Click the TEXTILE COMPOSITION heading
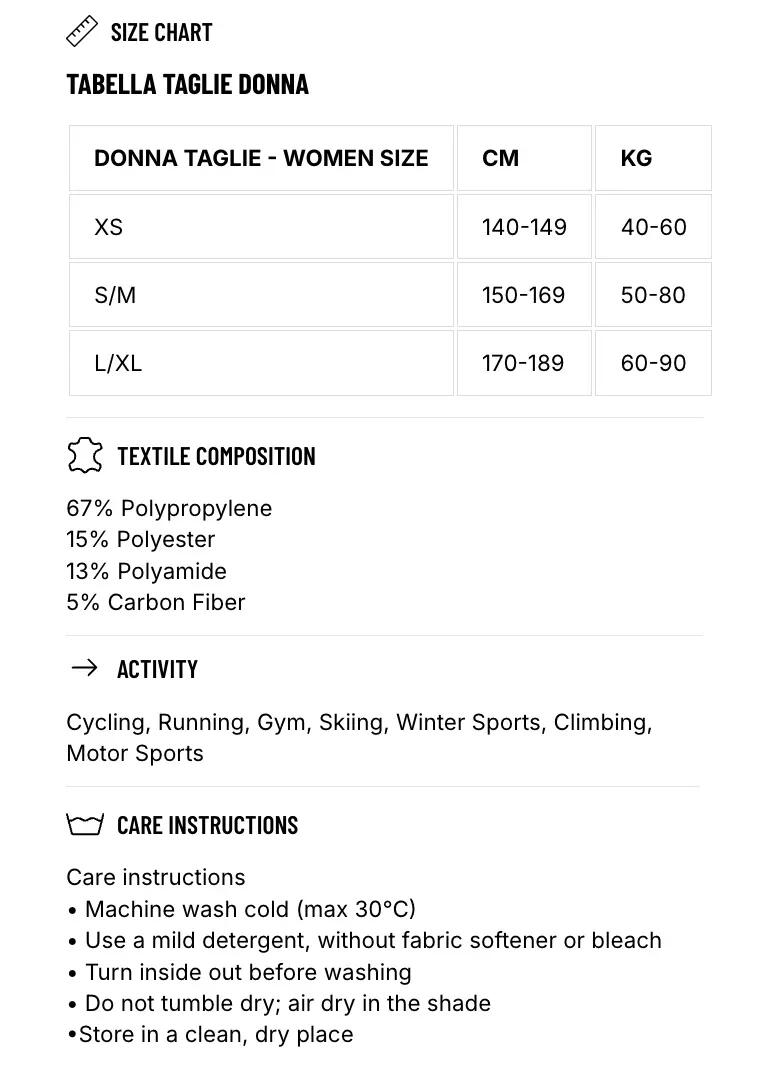Screen dimensions: 762x1082 216,456
